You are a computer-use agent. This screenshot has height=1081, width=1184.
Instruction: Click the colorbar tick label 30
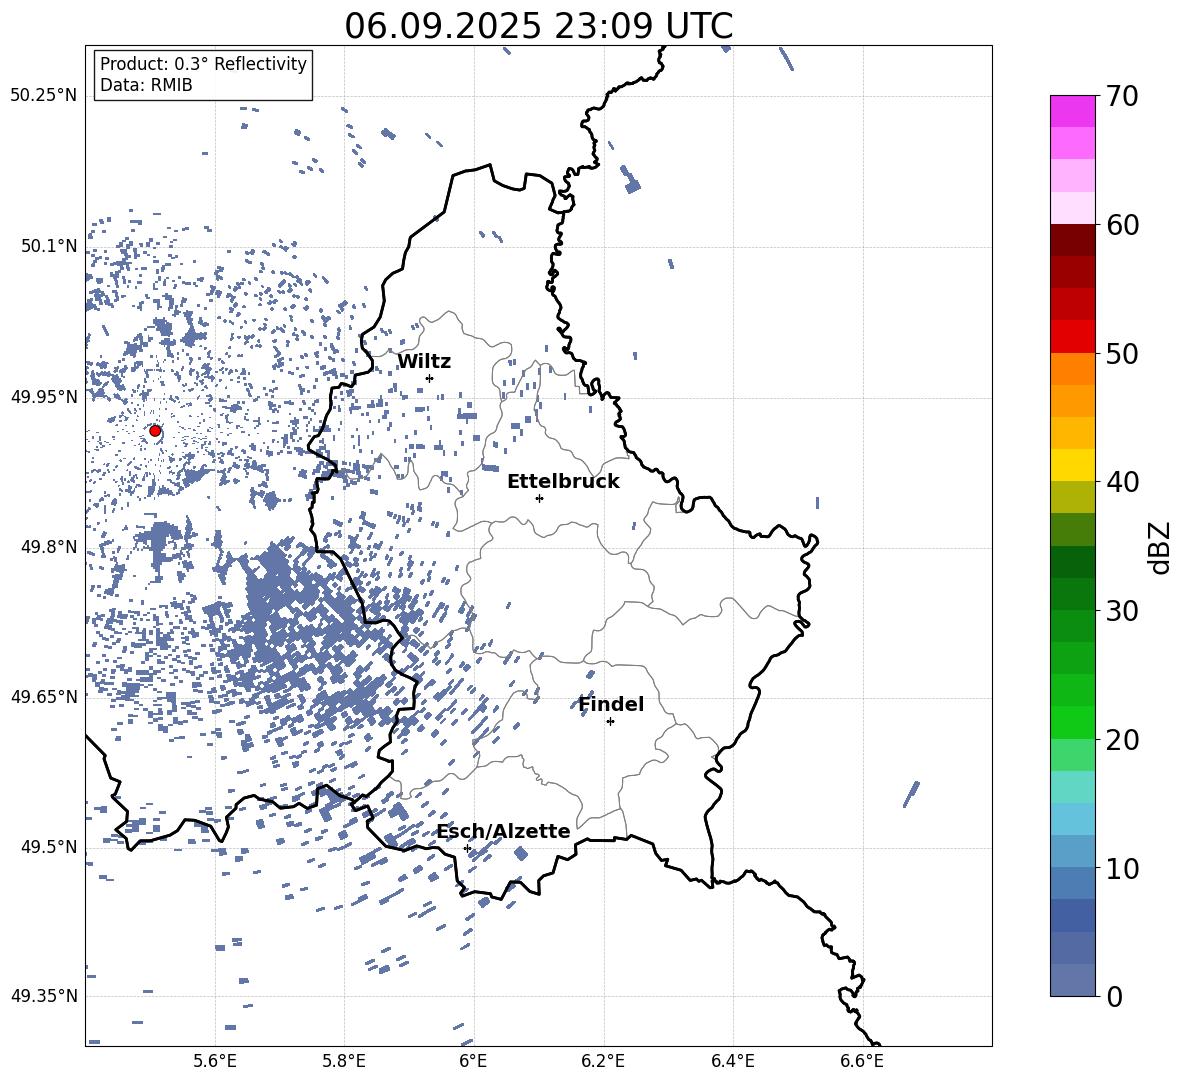(1122, 611)
